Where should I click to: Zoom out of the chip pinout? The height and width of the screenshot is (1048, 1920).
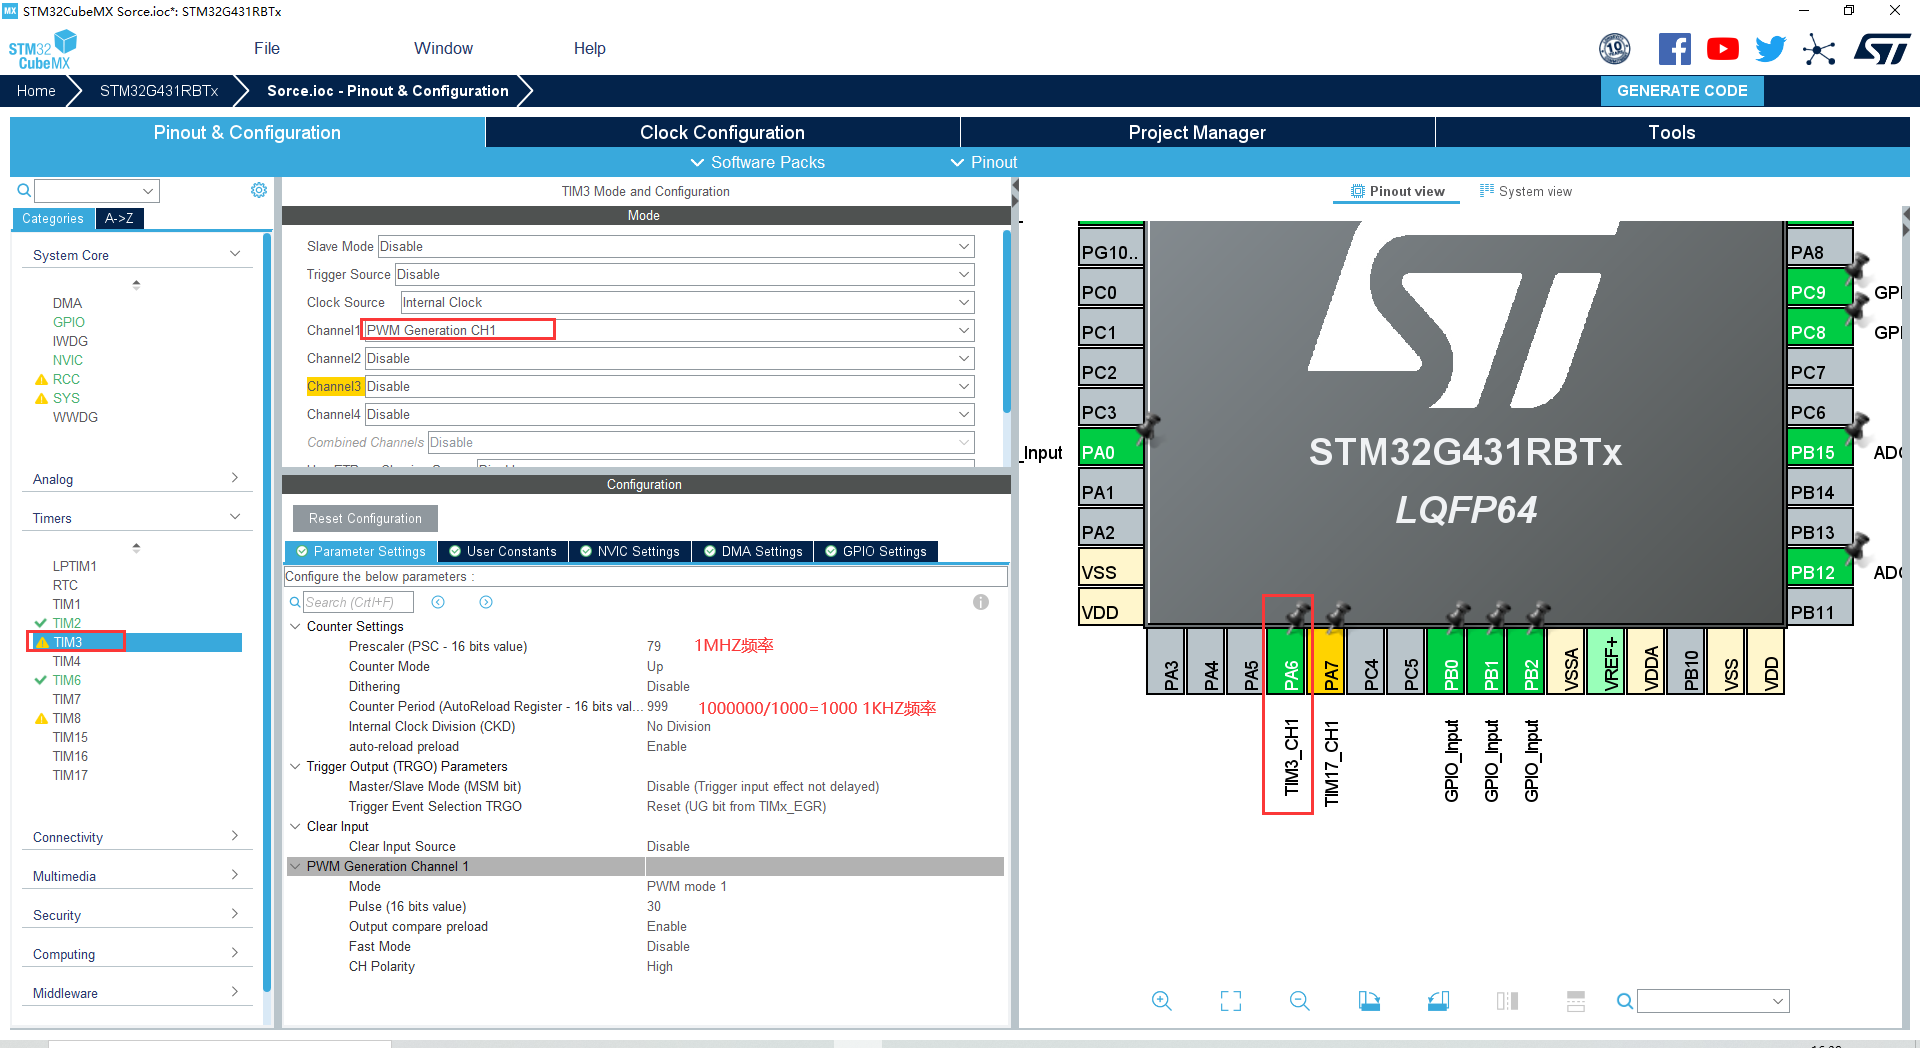tap(1299, 1001)
